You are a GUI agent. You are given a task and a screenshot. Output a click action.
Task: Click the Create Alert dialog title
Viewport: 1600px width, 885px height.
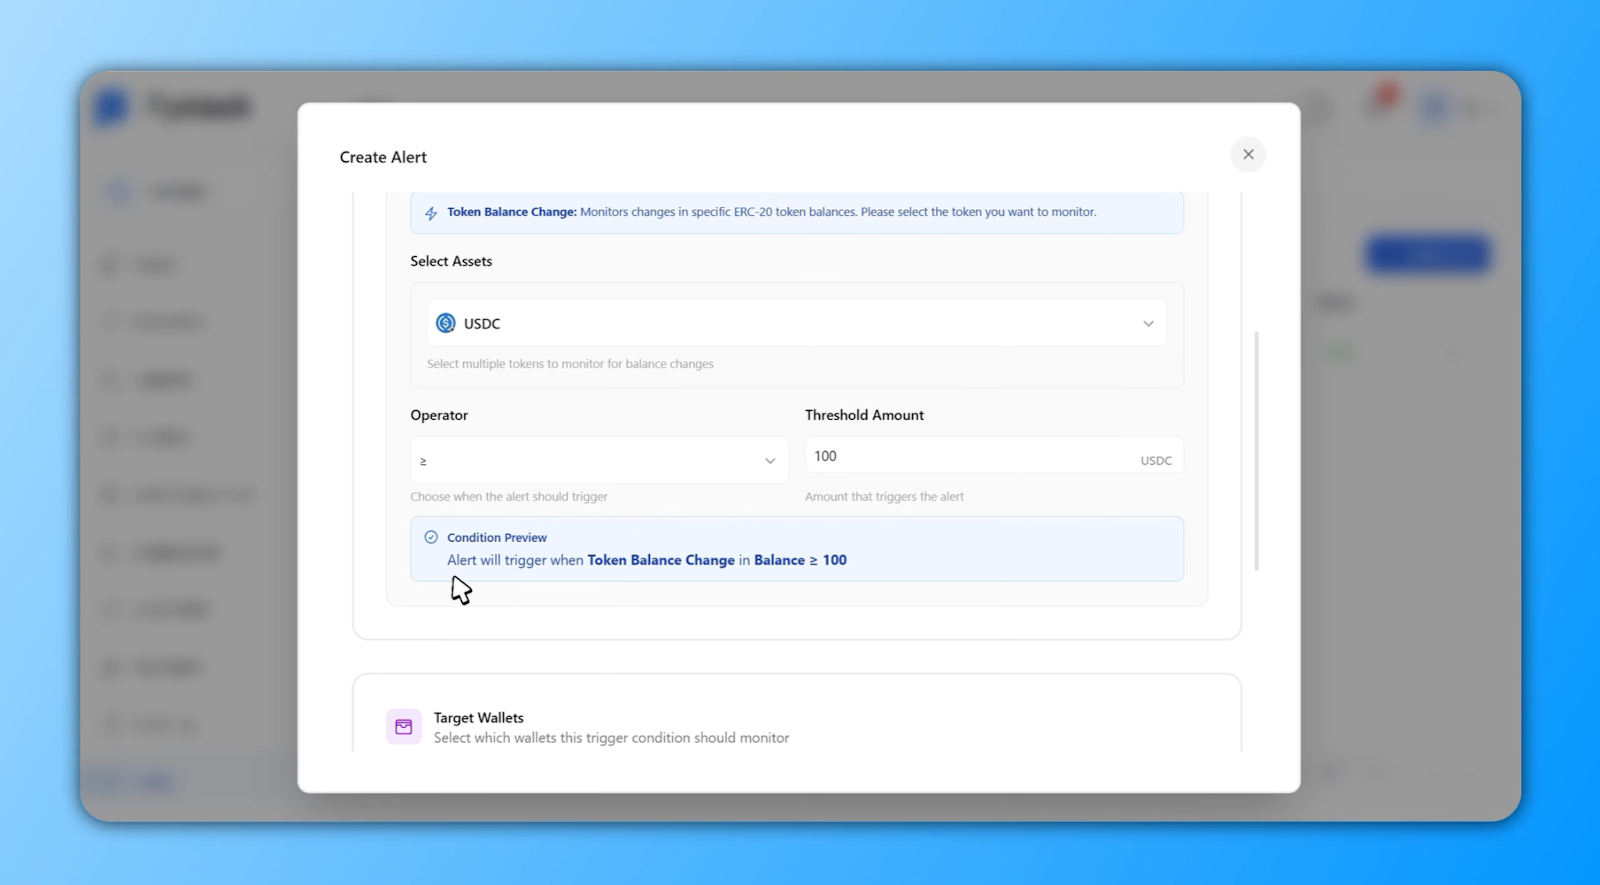pyautogui.click(x=383, y=157)
